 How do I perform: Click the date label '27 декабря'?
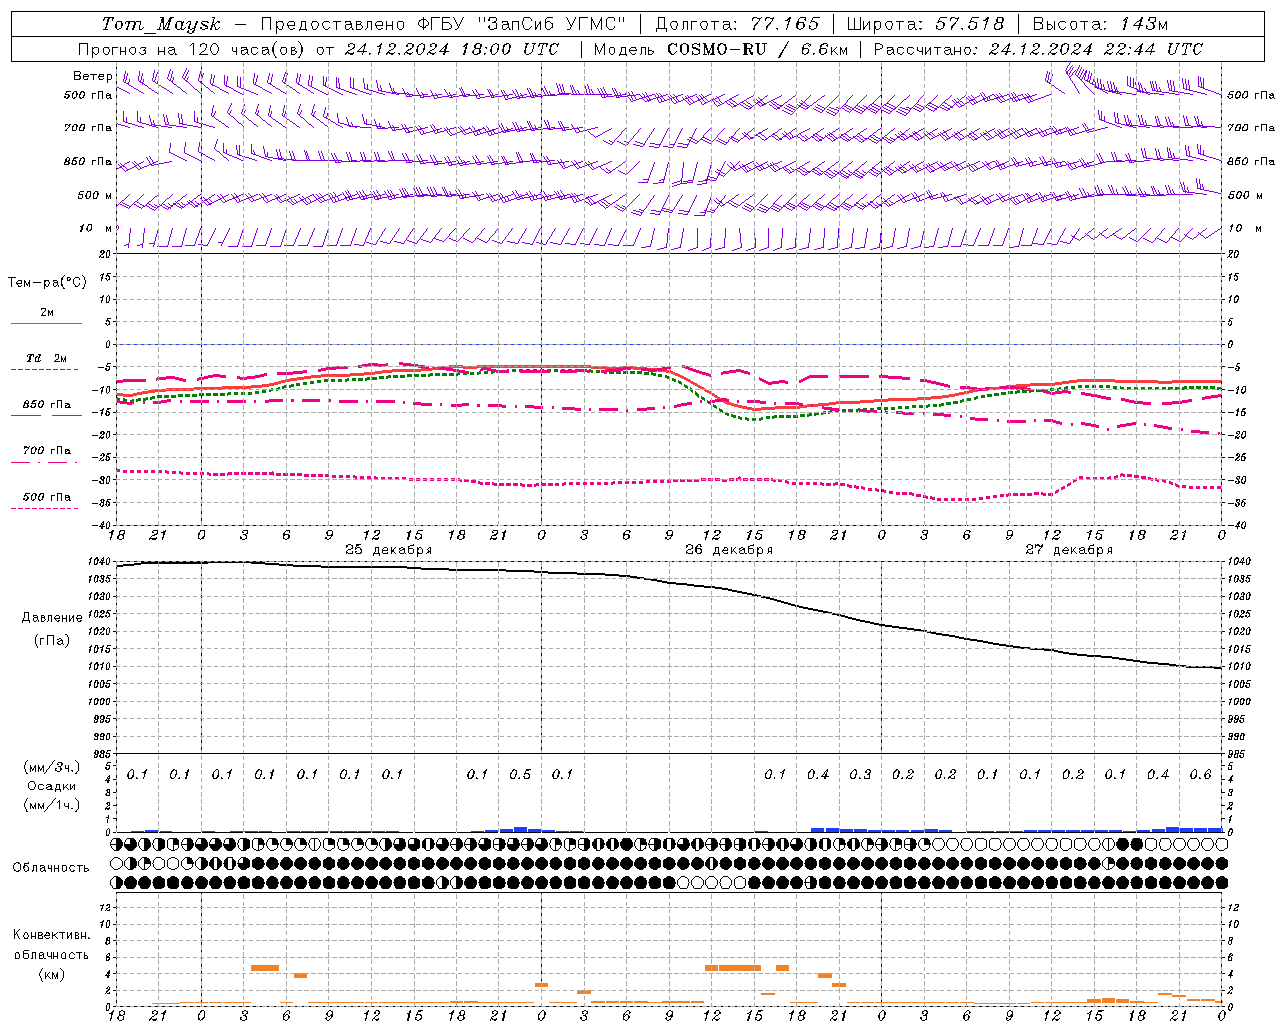[x=1069, y=550]
